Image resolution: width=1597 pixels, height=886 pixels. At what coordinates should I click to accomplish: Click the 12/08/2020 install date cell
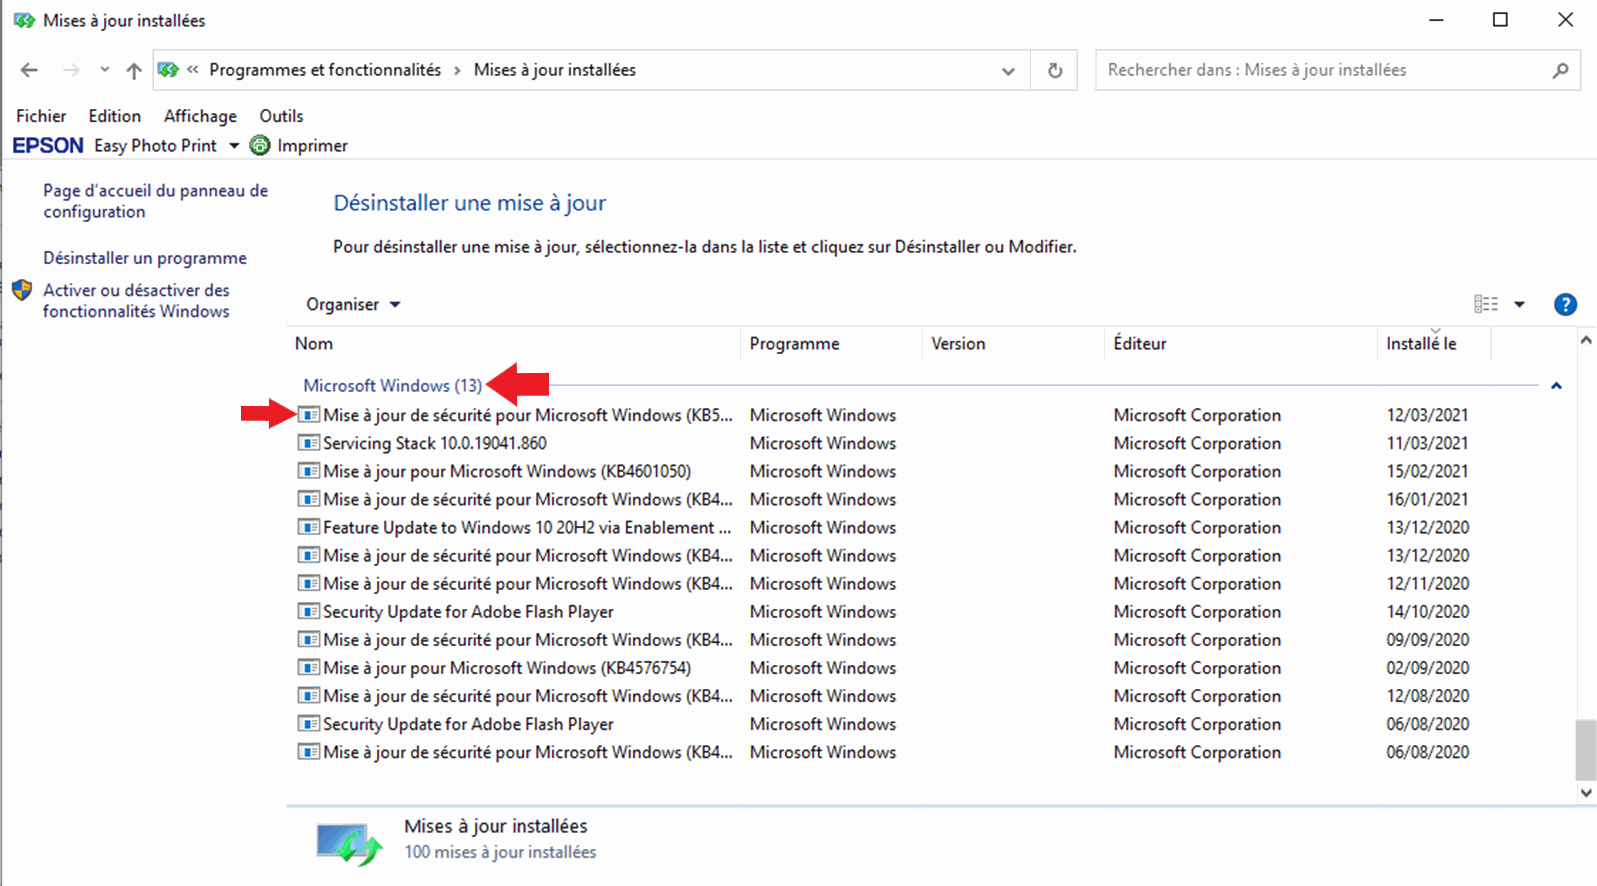[1427, 695]
